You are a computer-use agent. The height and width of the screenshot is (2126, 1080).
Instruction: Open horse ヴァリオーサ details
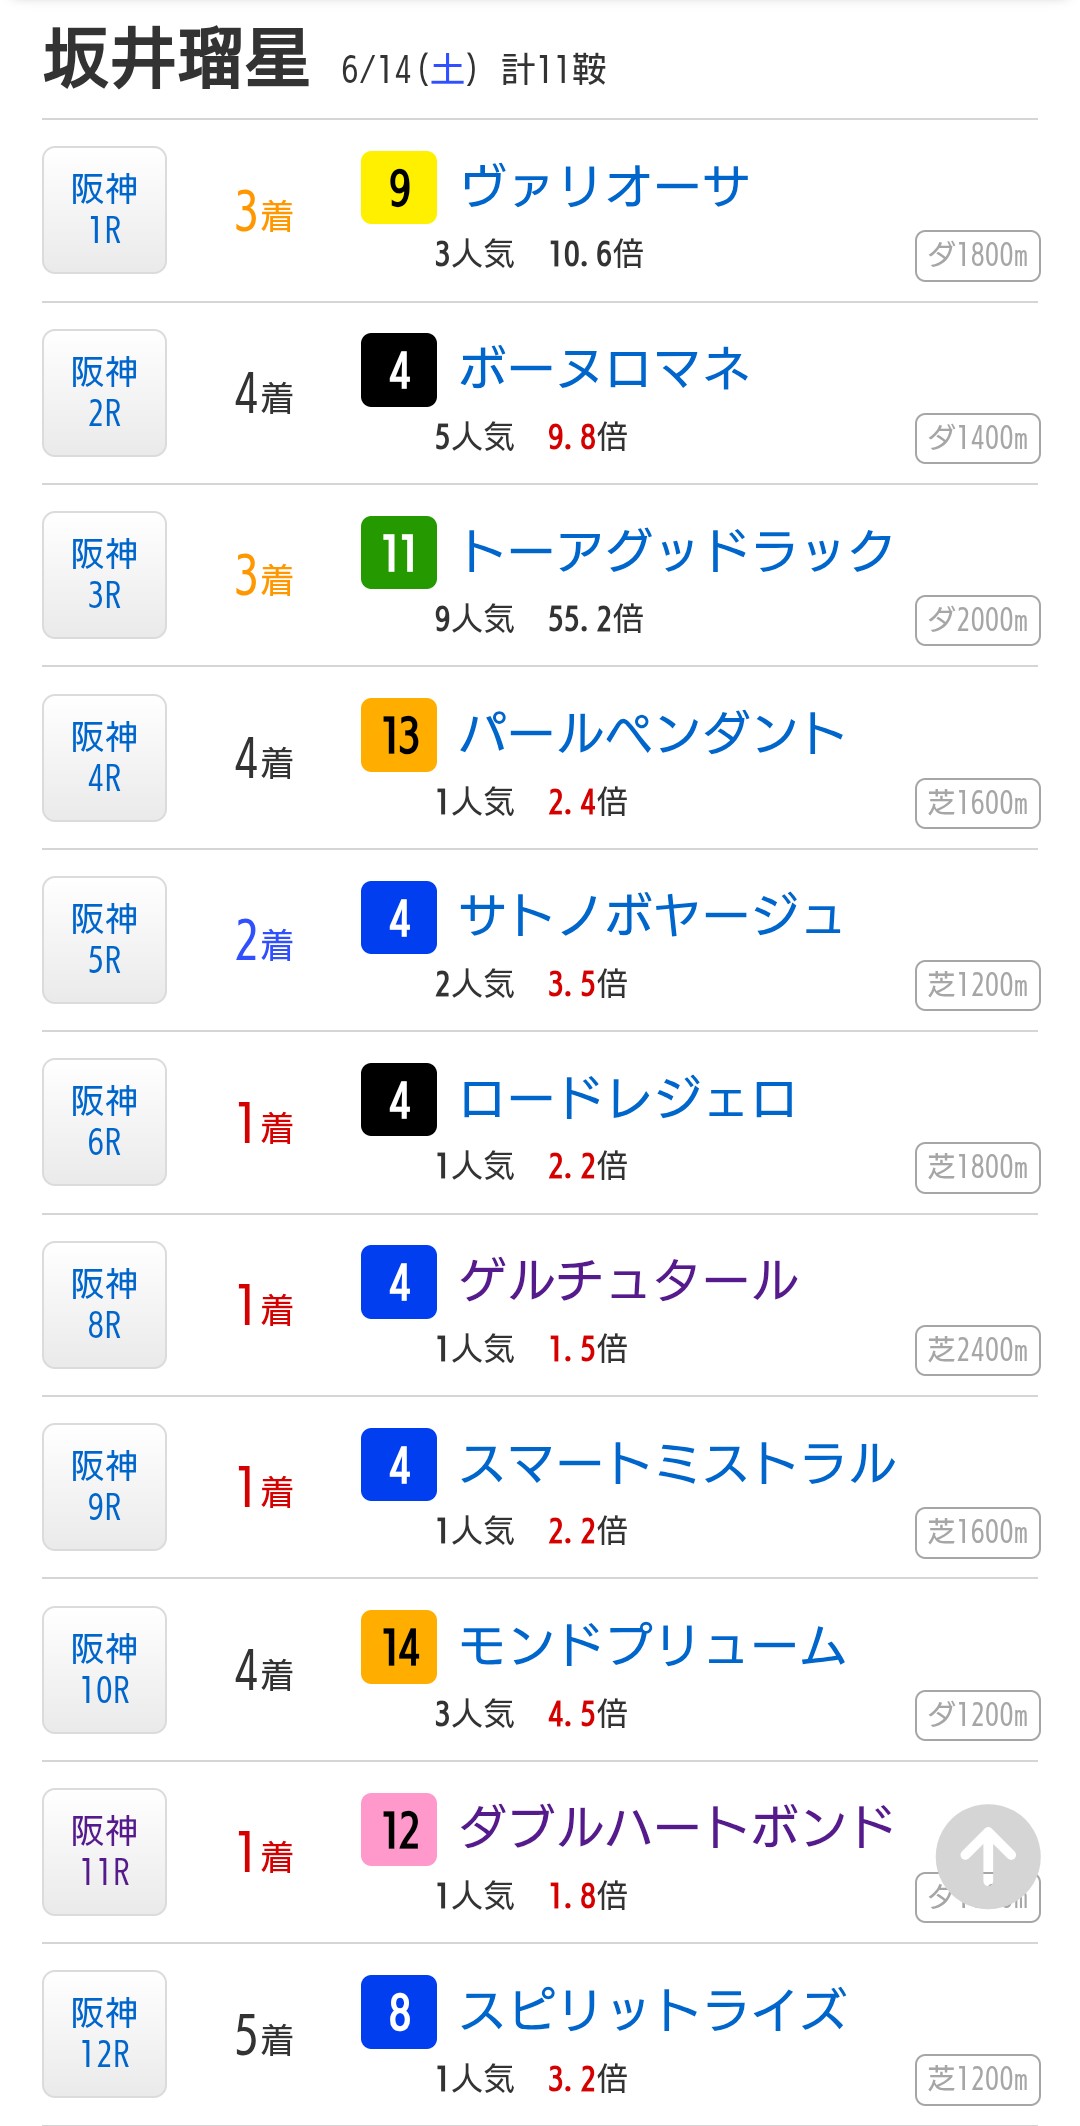(x=604, y=187)
